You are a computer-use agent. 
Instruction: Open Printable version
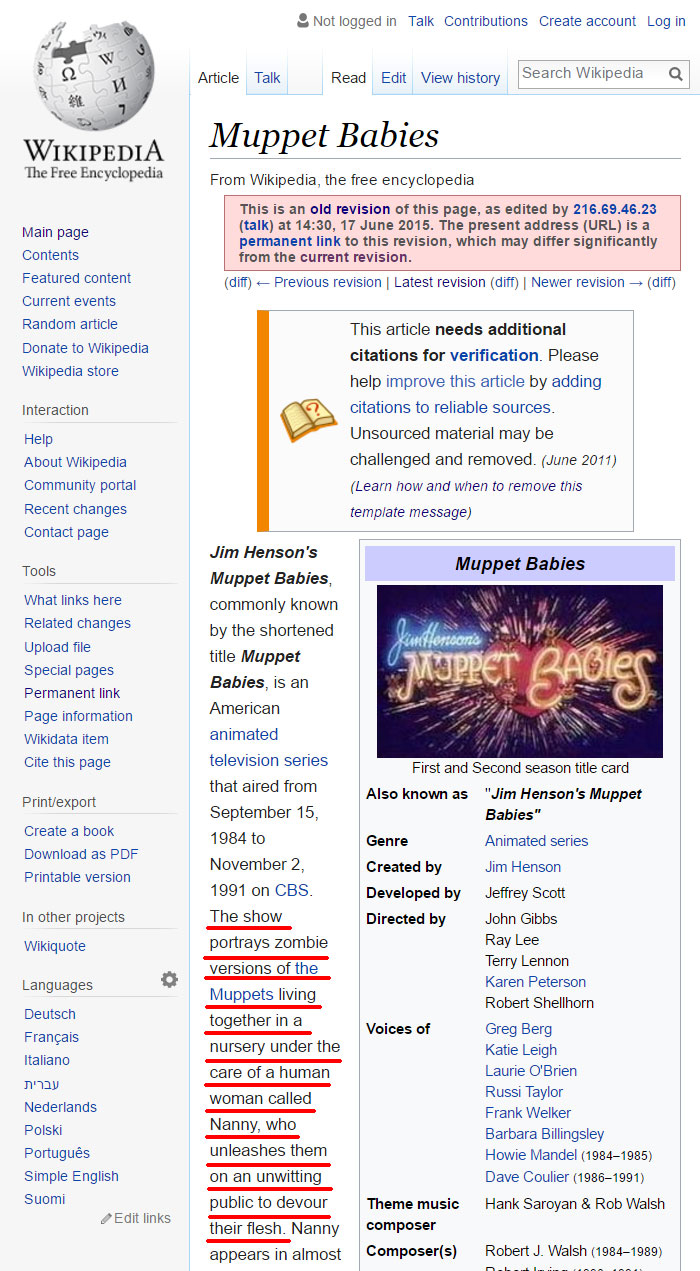pos(77,877)
